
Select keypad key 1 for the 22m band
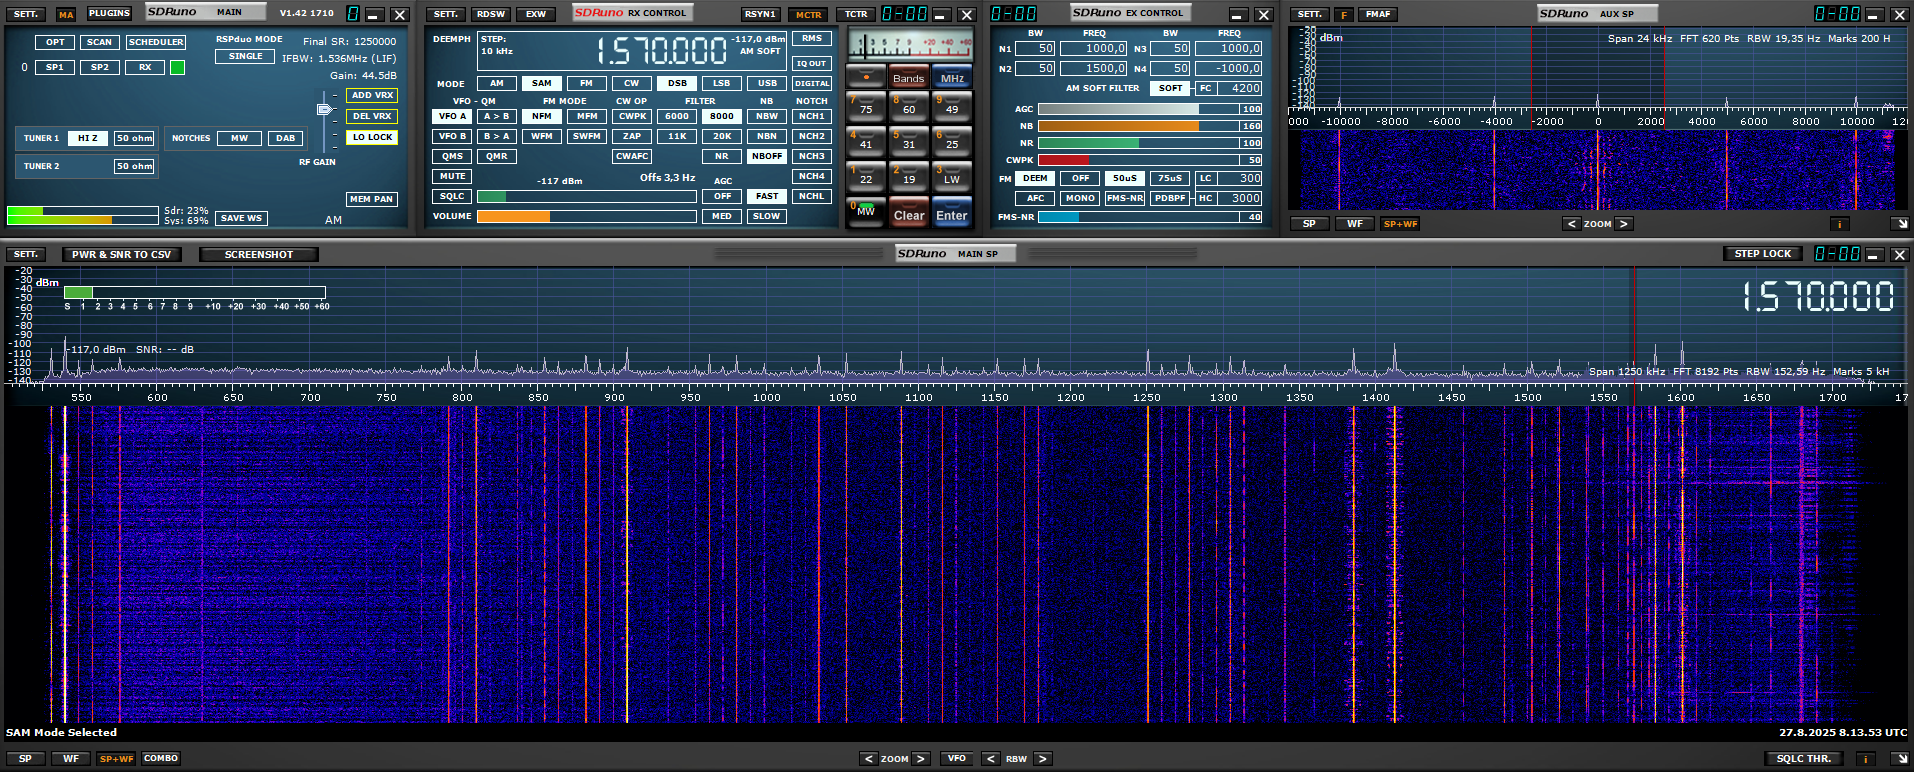tap(866, 177)
